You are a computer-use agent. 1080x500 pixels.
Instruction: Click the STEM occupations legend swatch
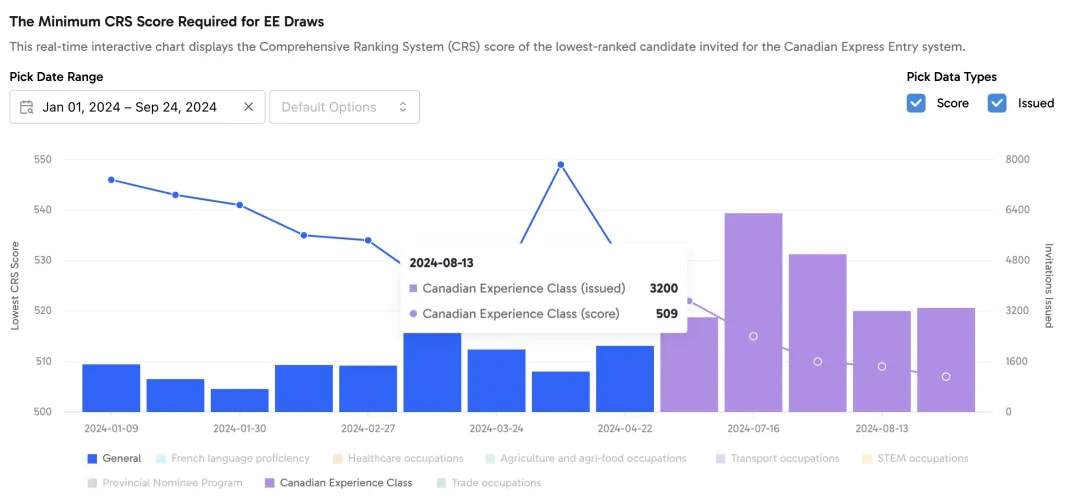865,458
